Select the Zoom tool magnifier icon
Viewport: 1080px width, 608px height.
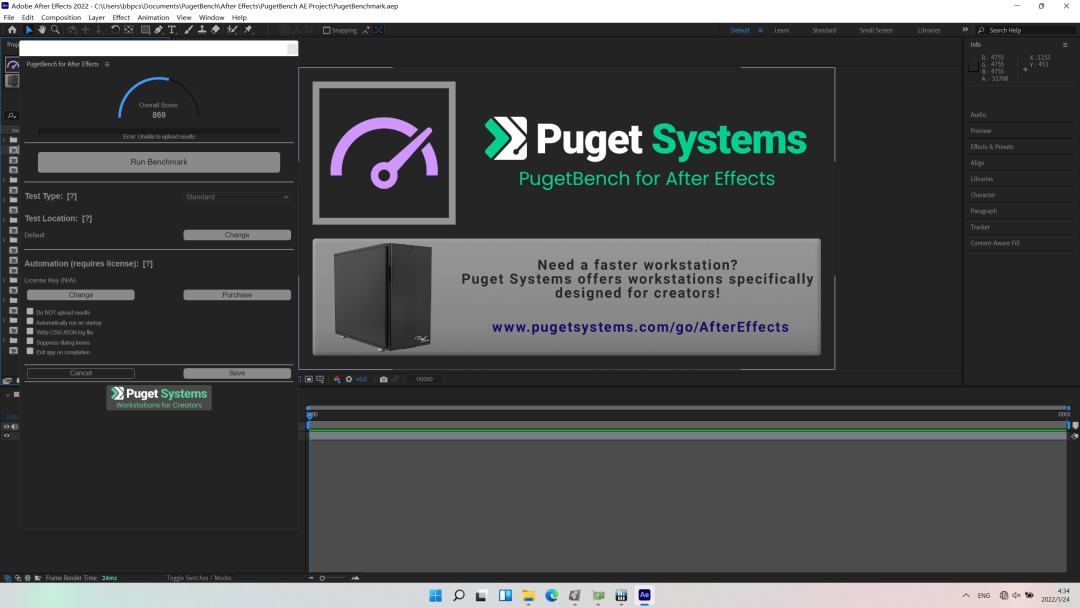click(x=55, y=30)
